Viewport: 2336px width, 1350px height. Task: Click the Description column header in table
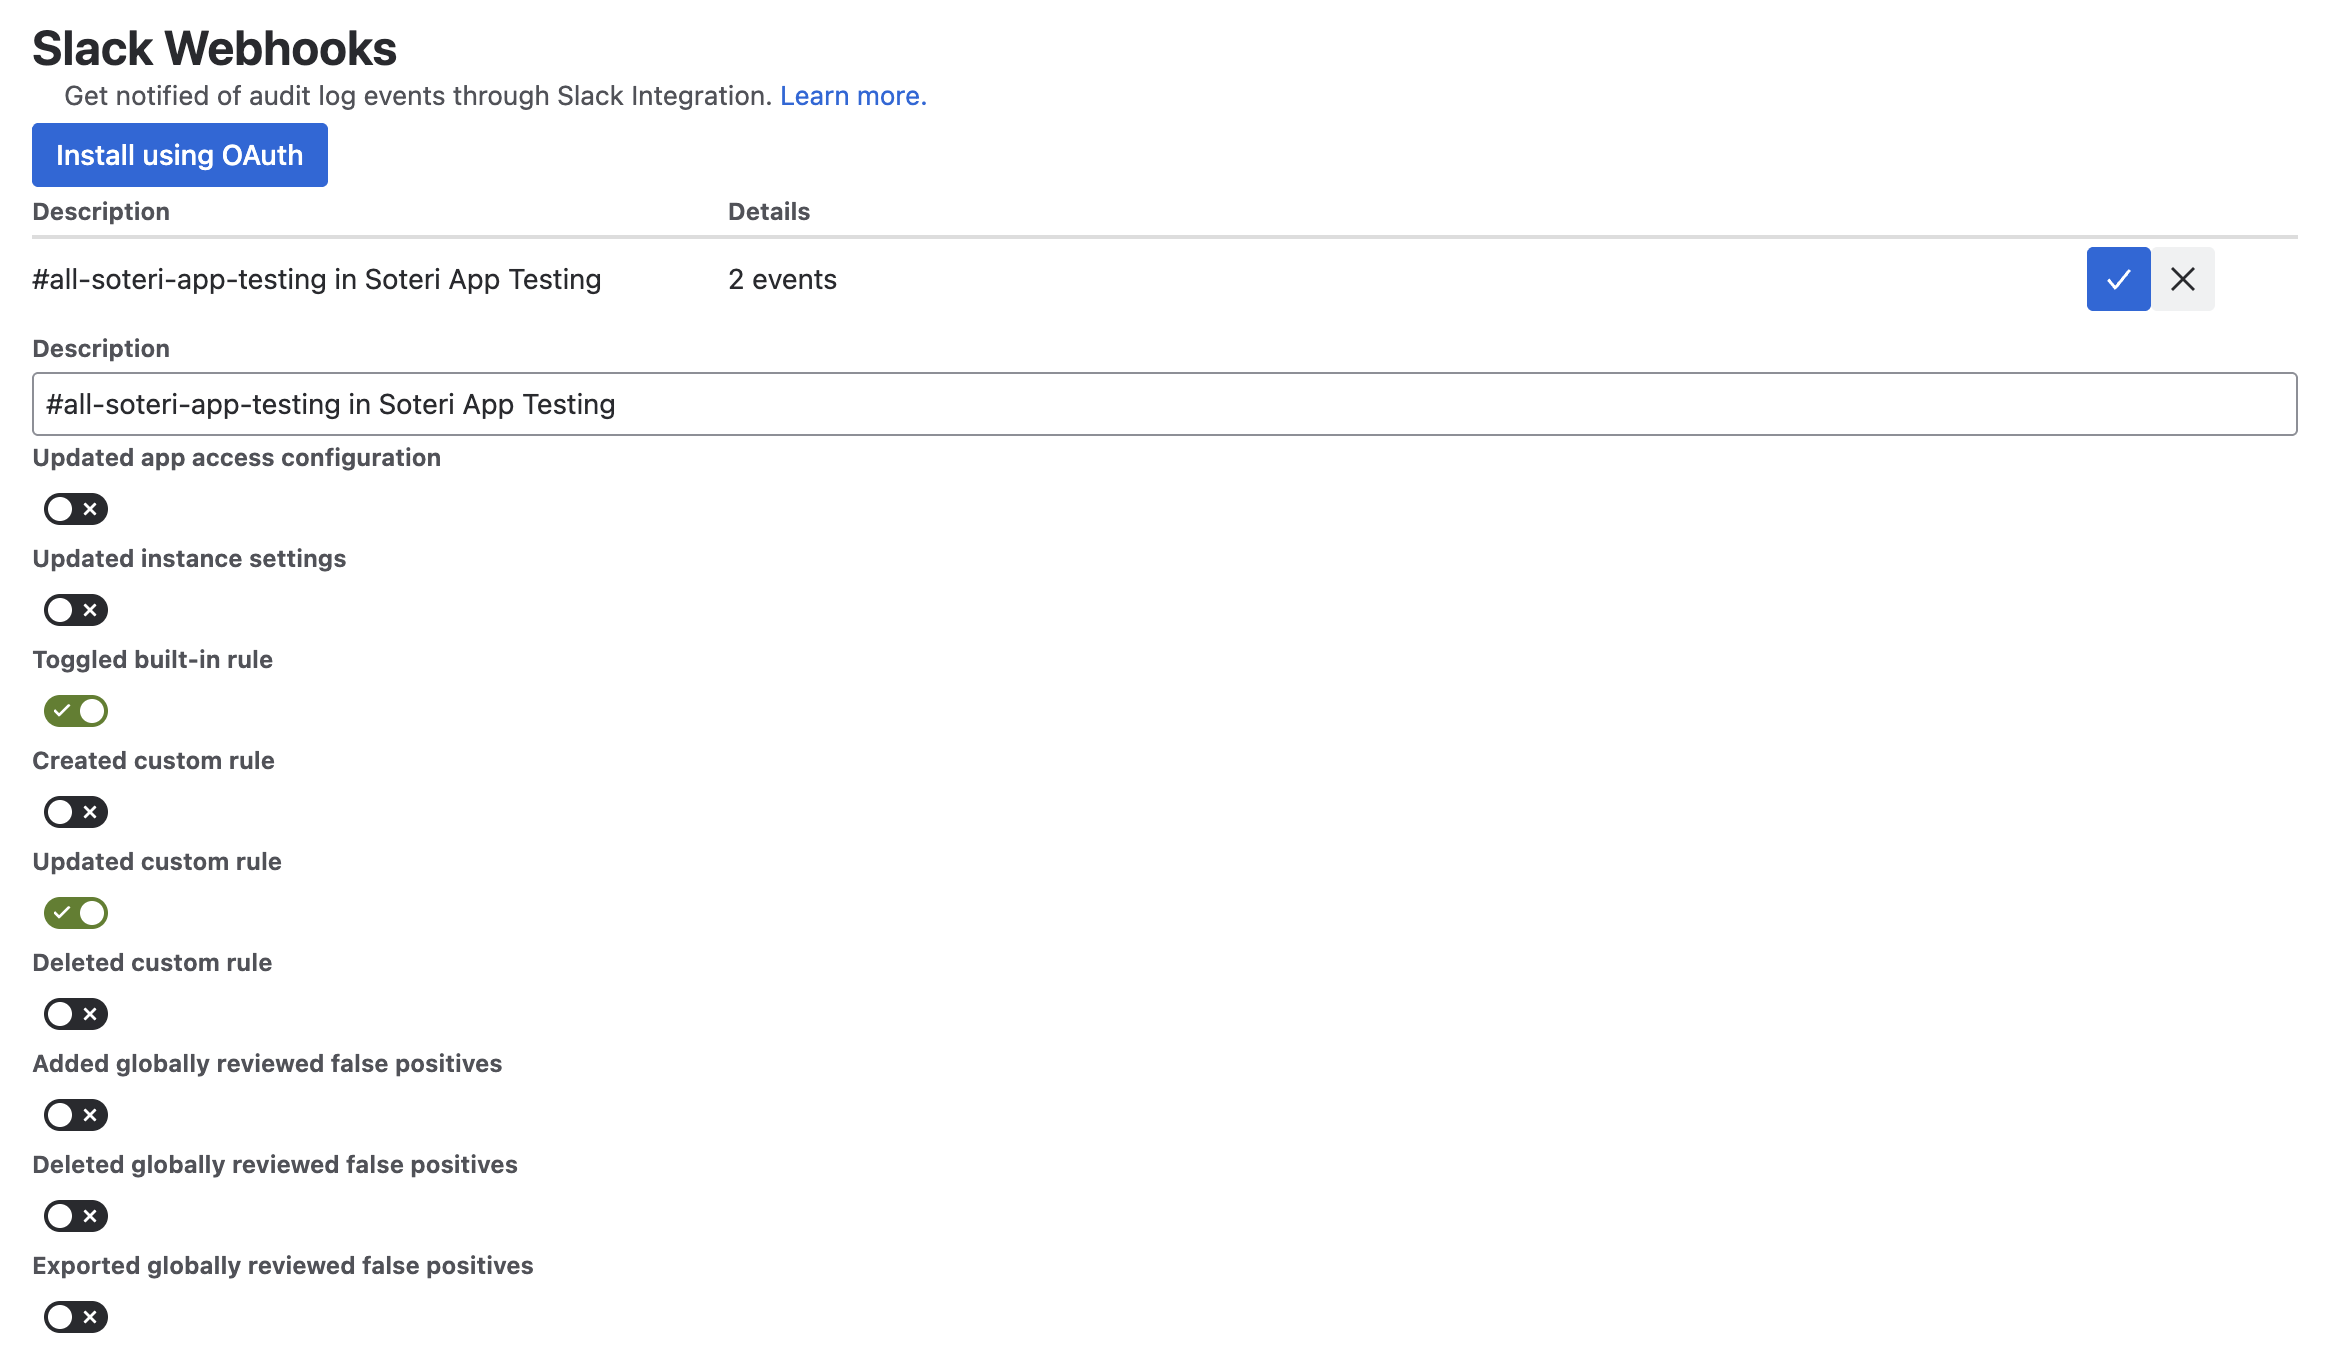[101, 212]
